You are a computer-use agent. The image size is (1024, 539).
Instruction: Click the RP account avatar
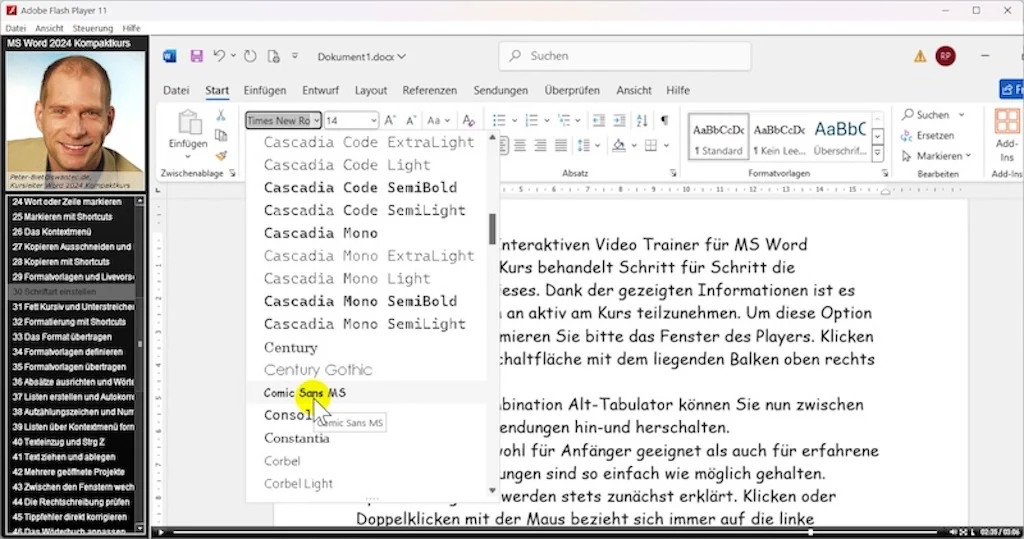tap(945, 56)
